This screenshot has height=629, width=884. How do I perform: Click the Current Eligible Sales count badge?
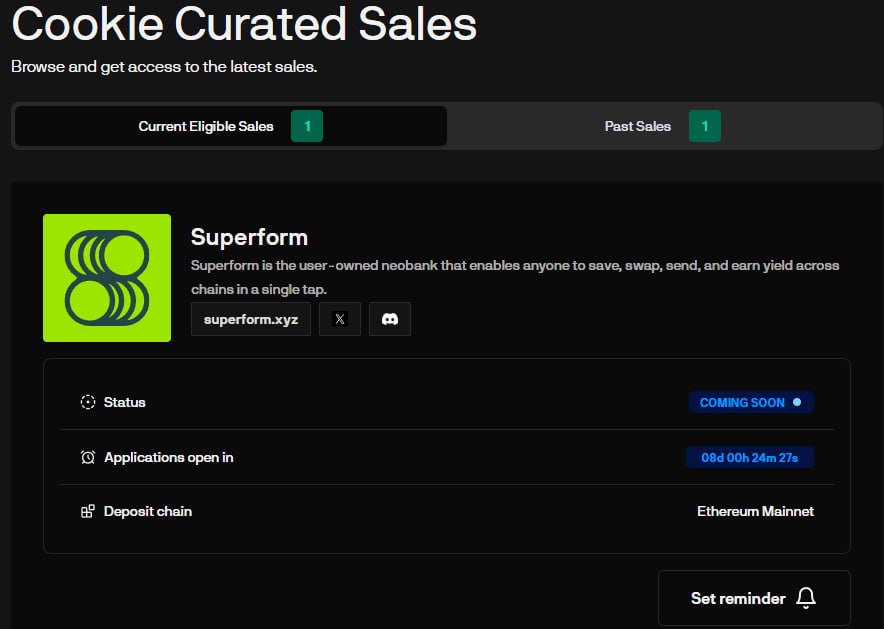pyautogui.click(x=307, y=127)
